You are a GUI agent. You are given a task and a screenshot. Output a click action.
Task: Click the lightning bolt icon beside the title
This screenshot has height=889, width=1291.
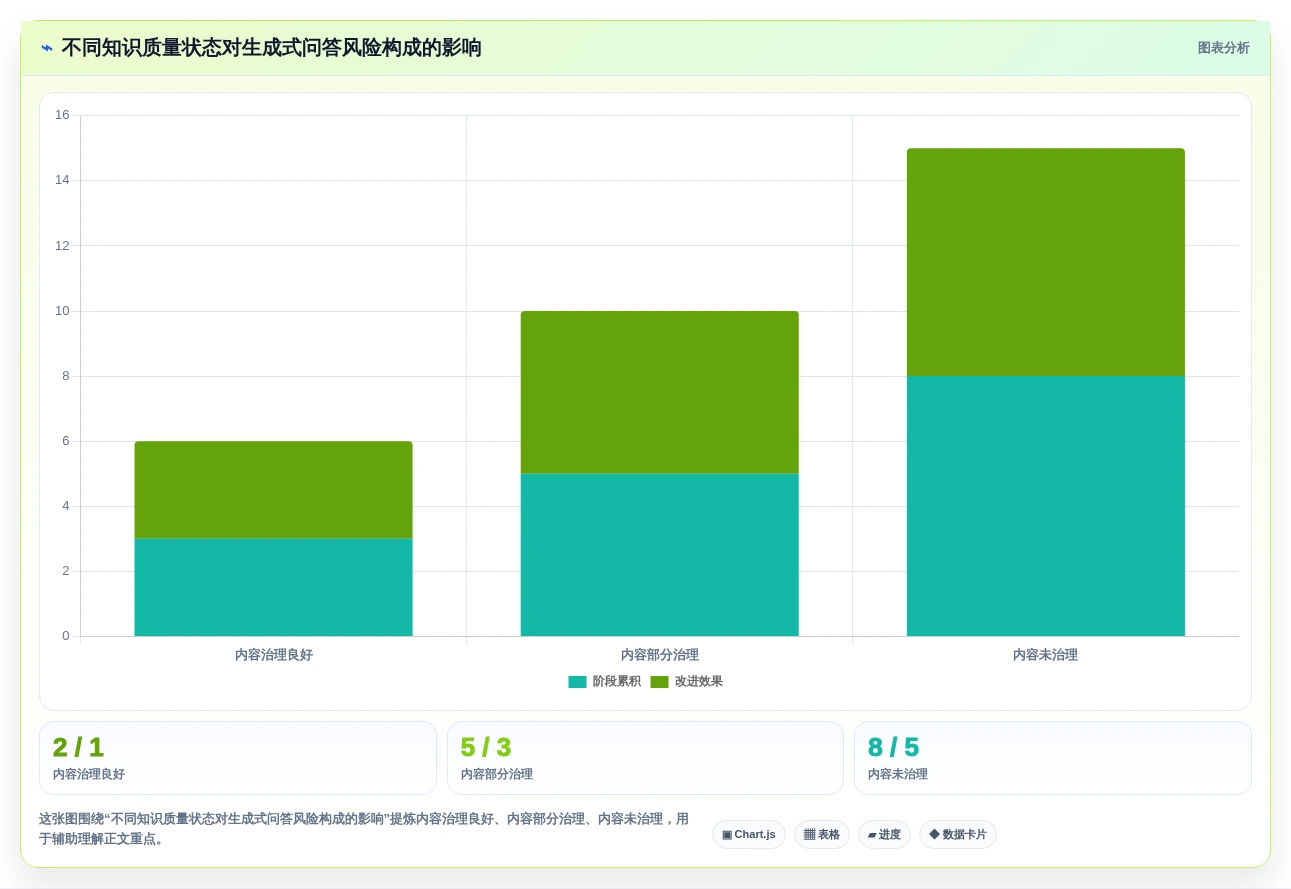pos(47,48)
